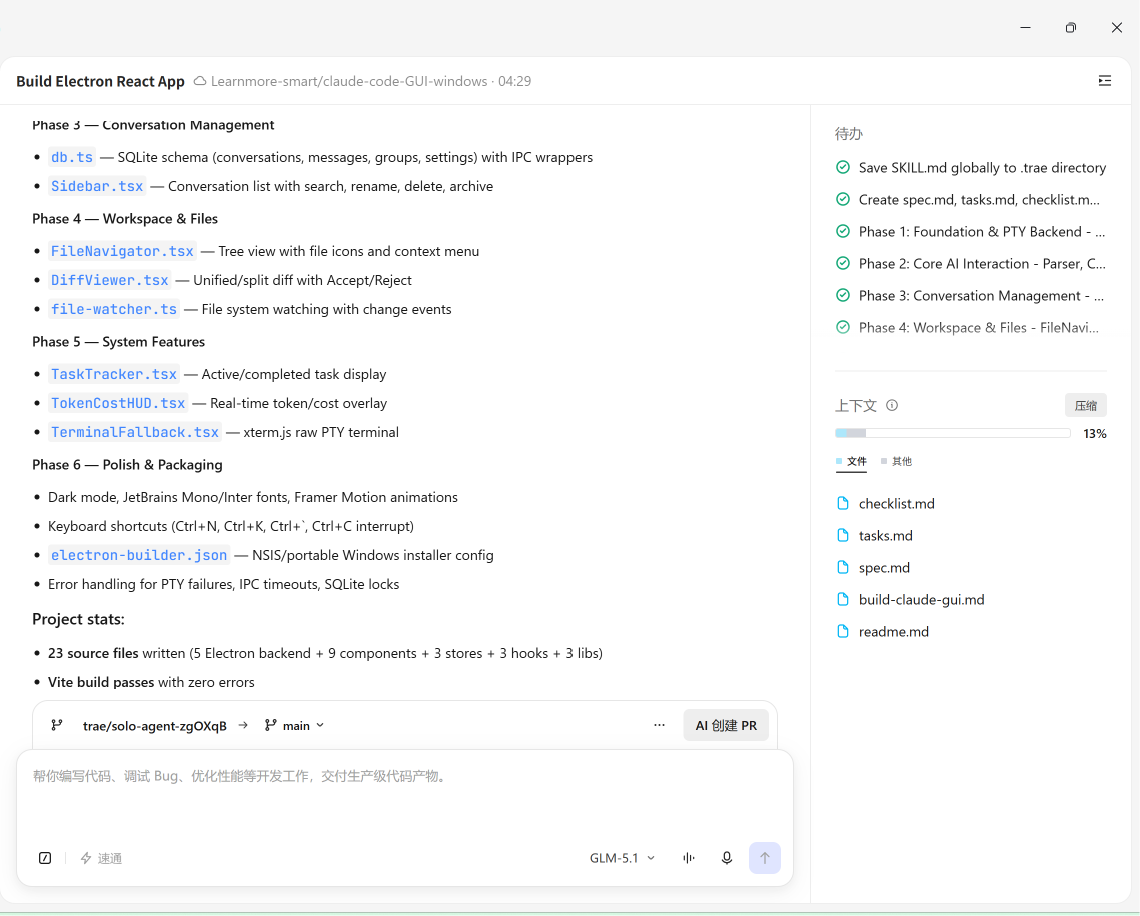Click the readme.md file icon
The height and width of the screenshot is (916, 1140).
tap(843, 631)
